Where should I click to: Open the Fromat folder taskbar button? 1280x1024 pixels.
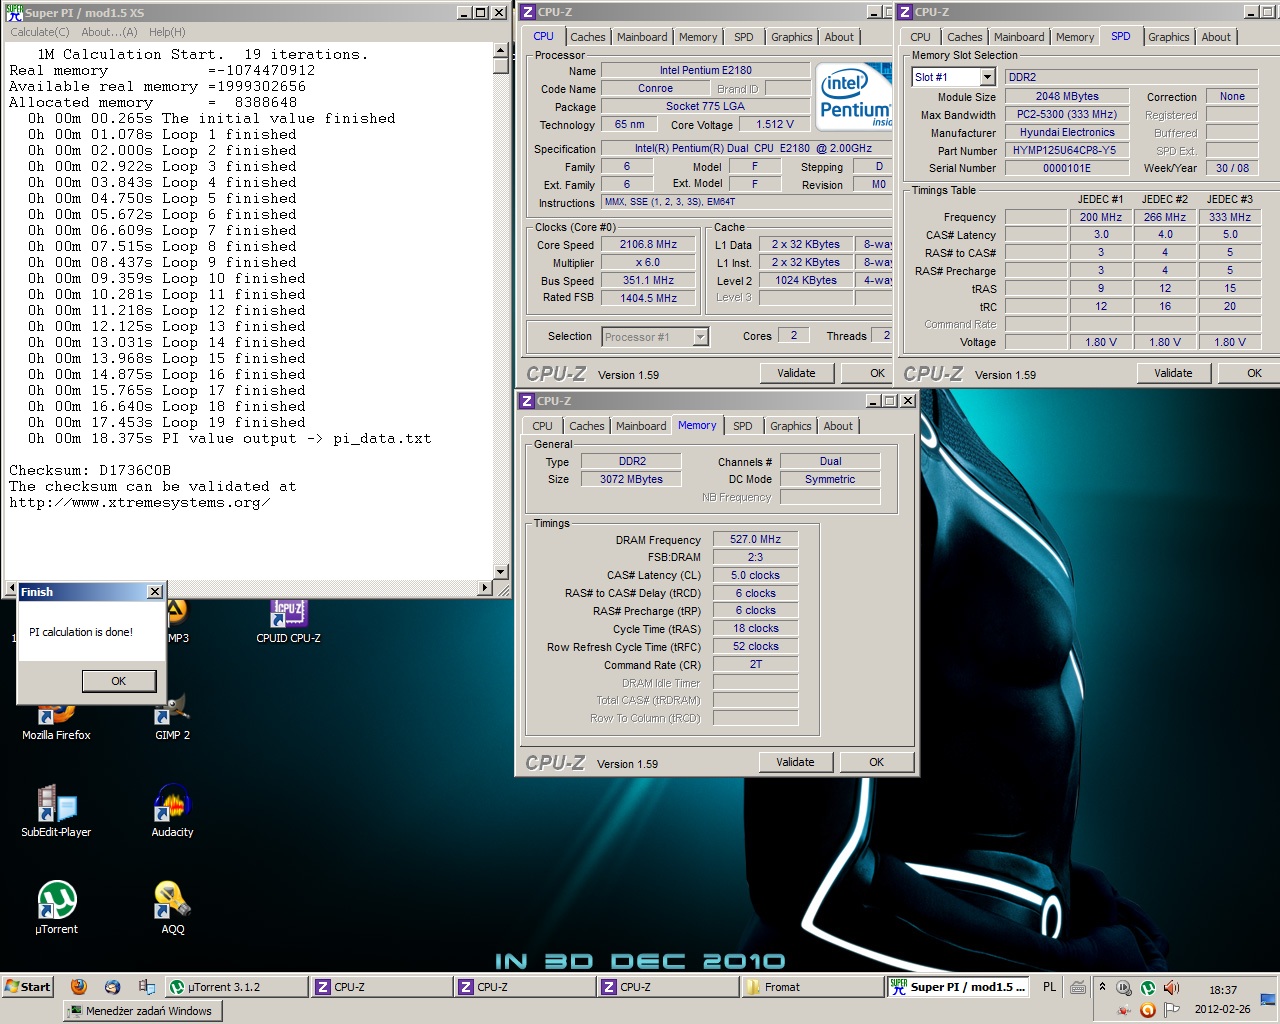812,987
